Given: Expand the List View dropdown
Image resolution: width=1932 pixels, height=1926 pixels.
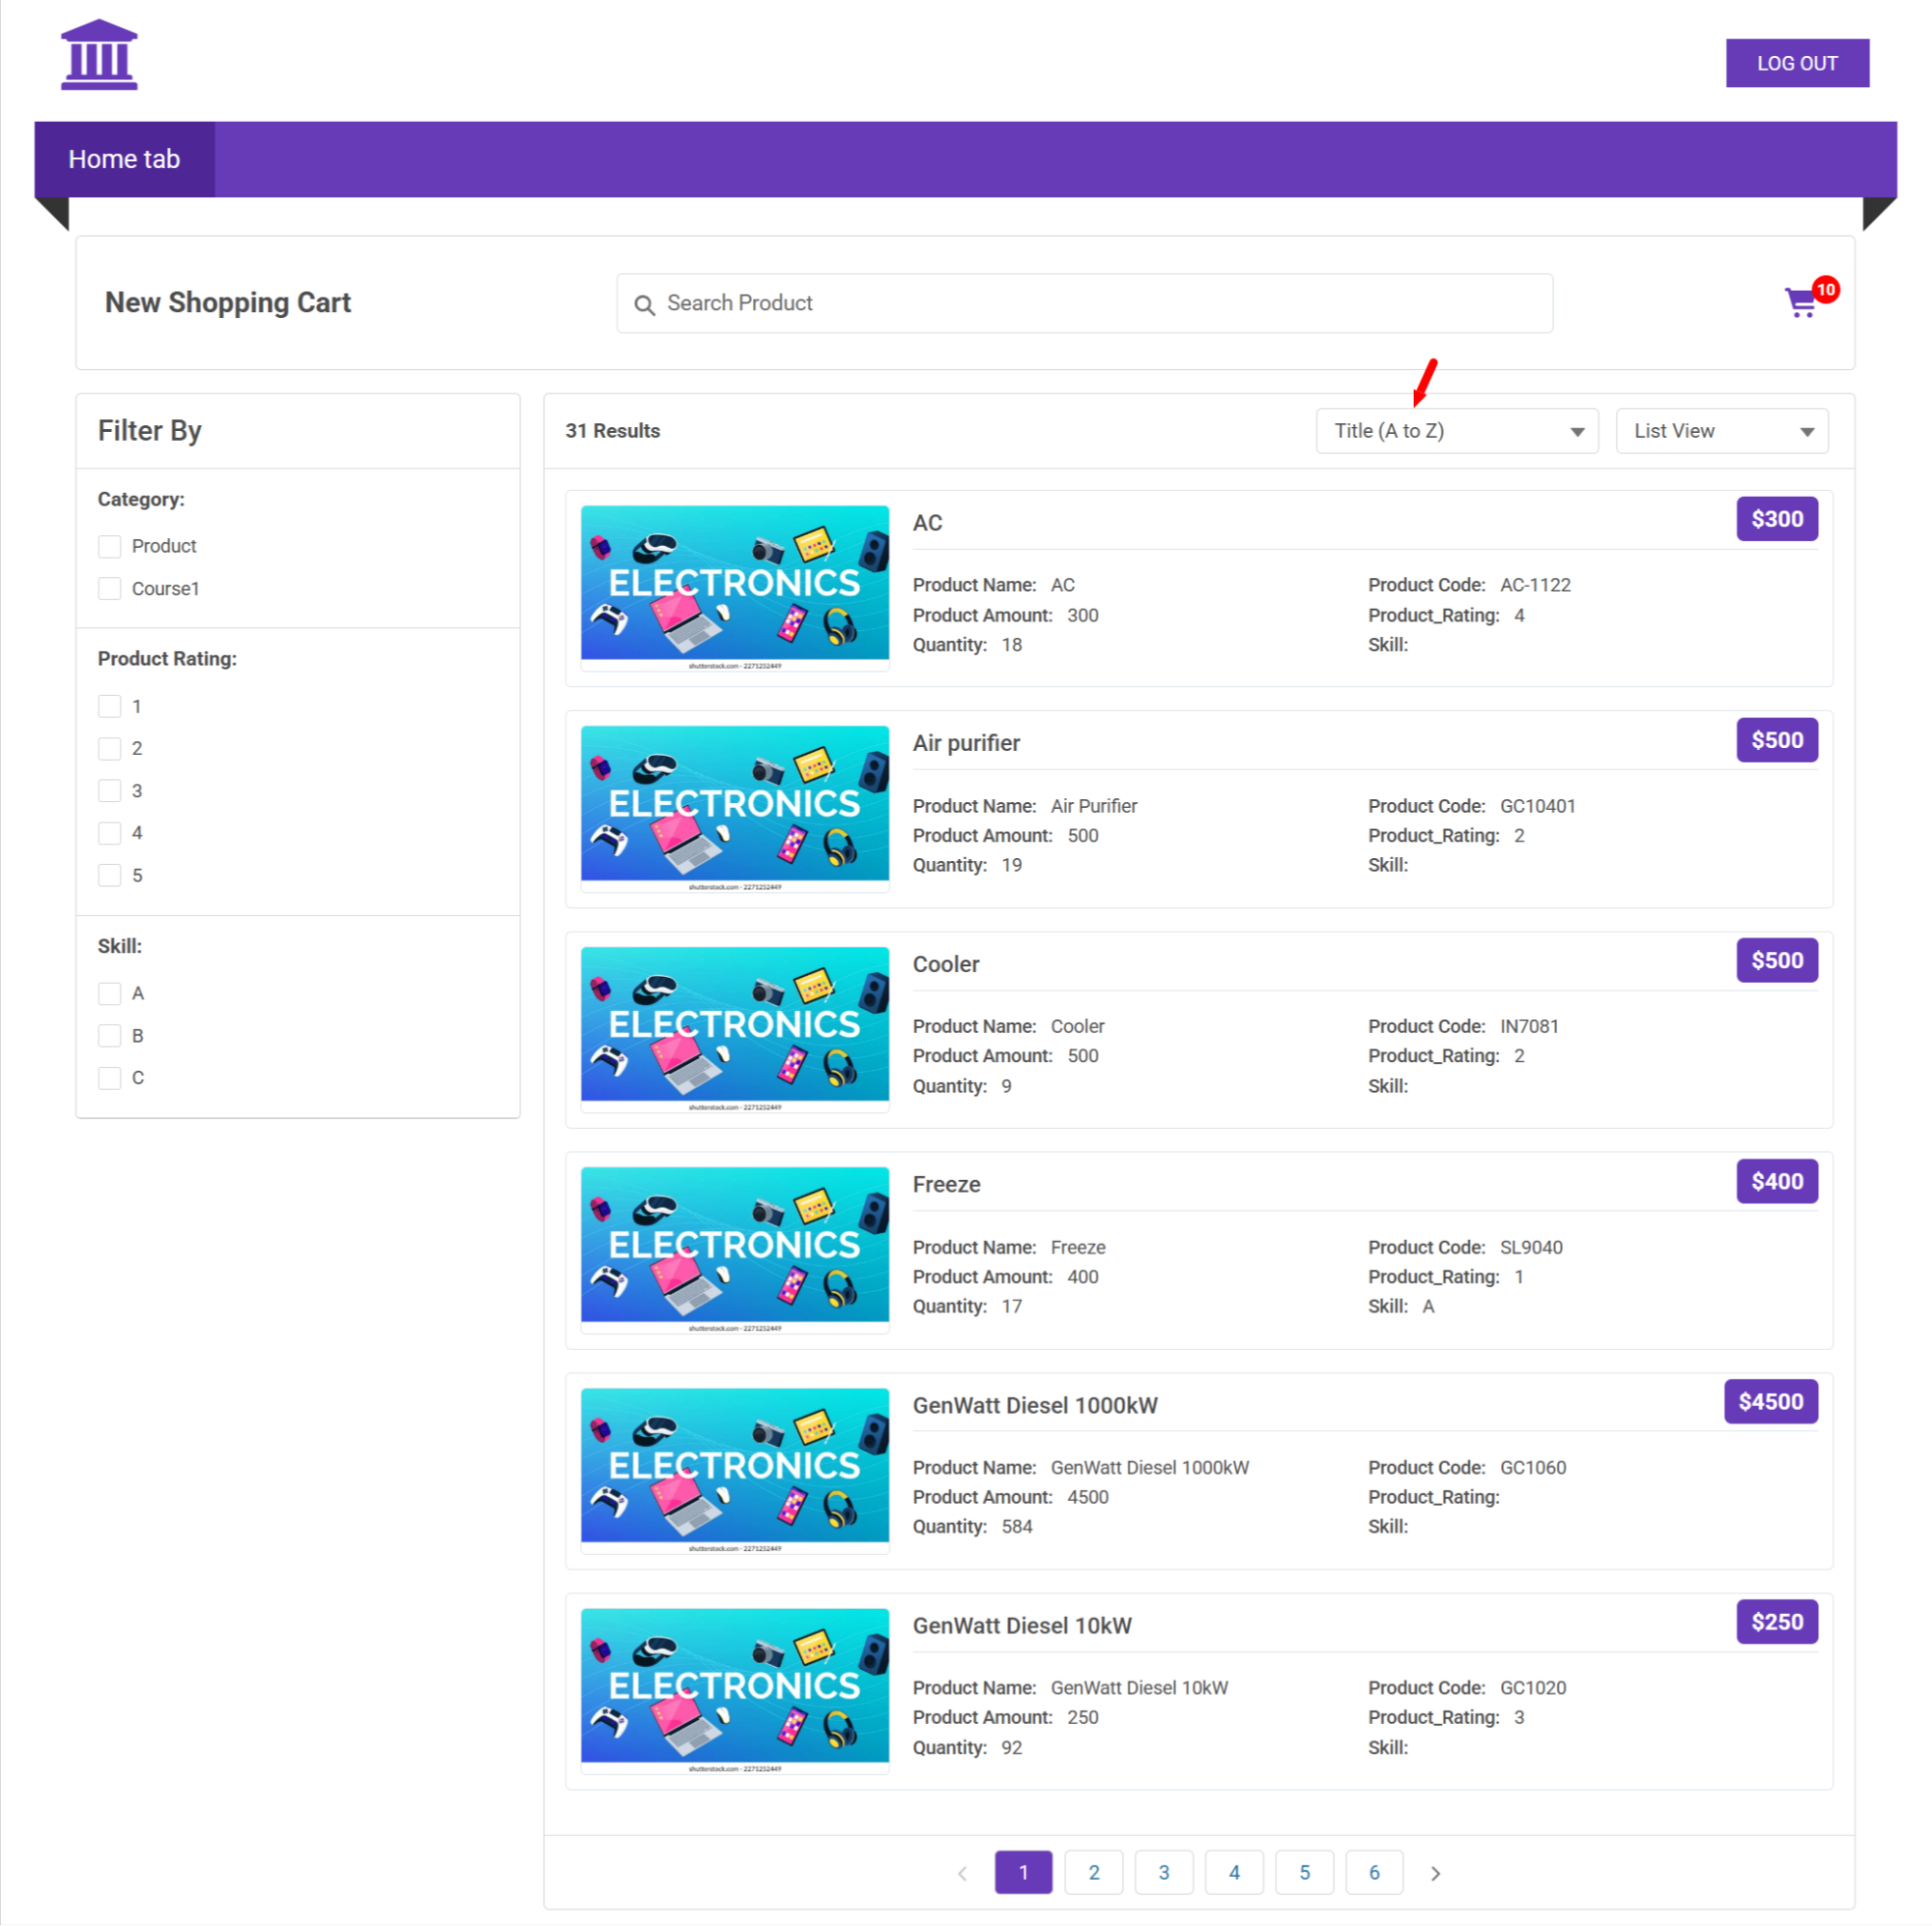Looking at the screenshot, I should tap(1721, 431).
